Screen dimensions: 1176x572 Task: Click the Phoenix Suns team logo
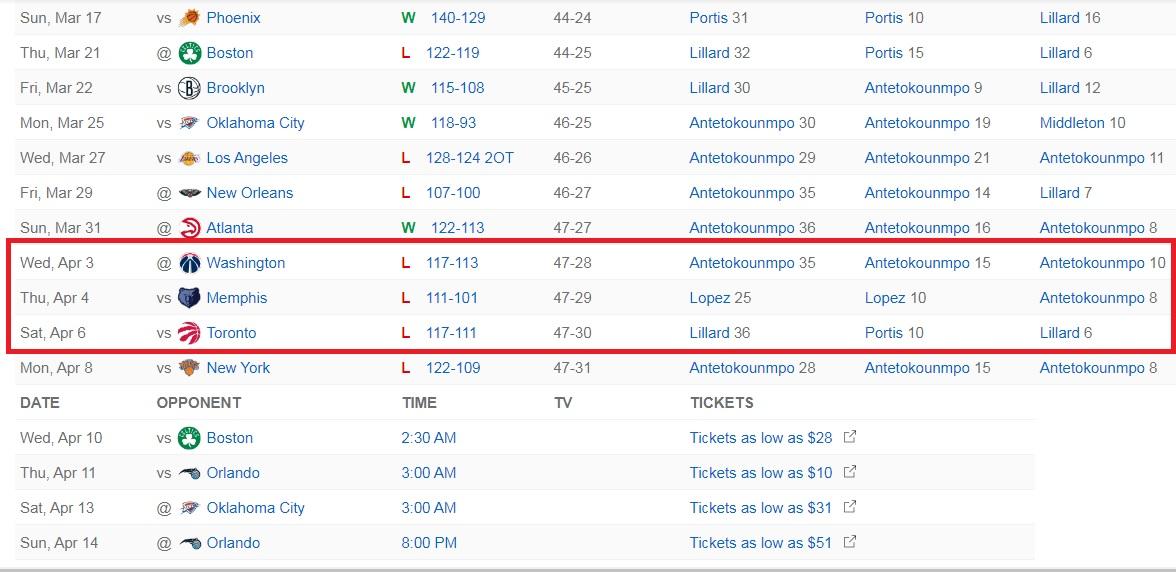[189, 18]
